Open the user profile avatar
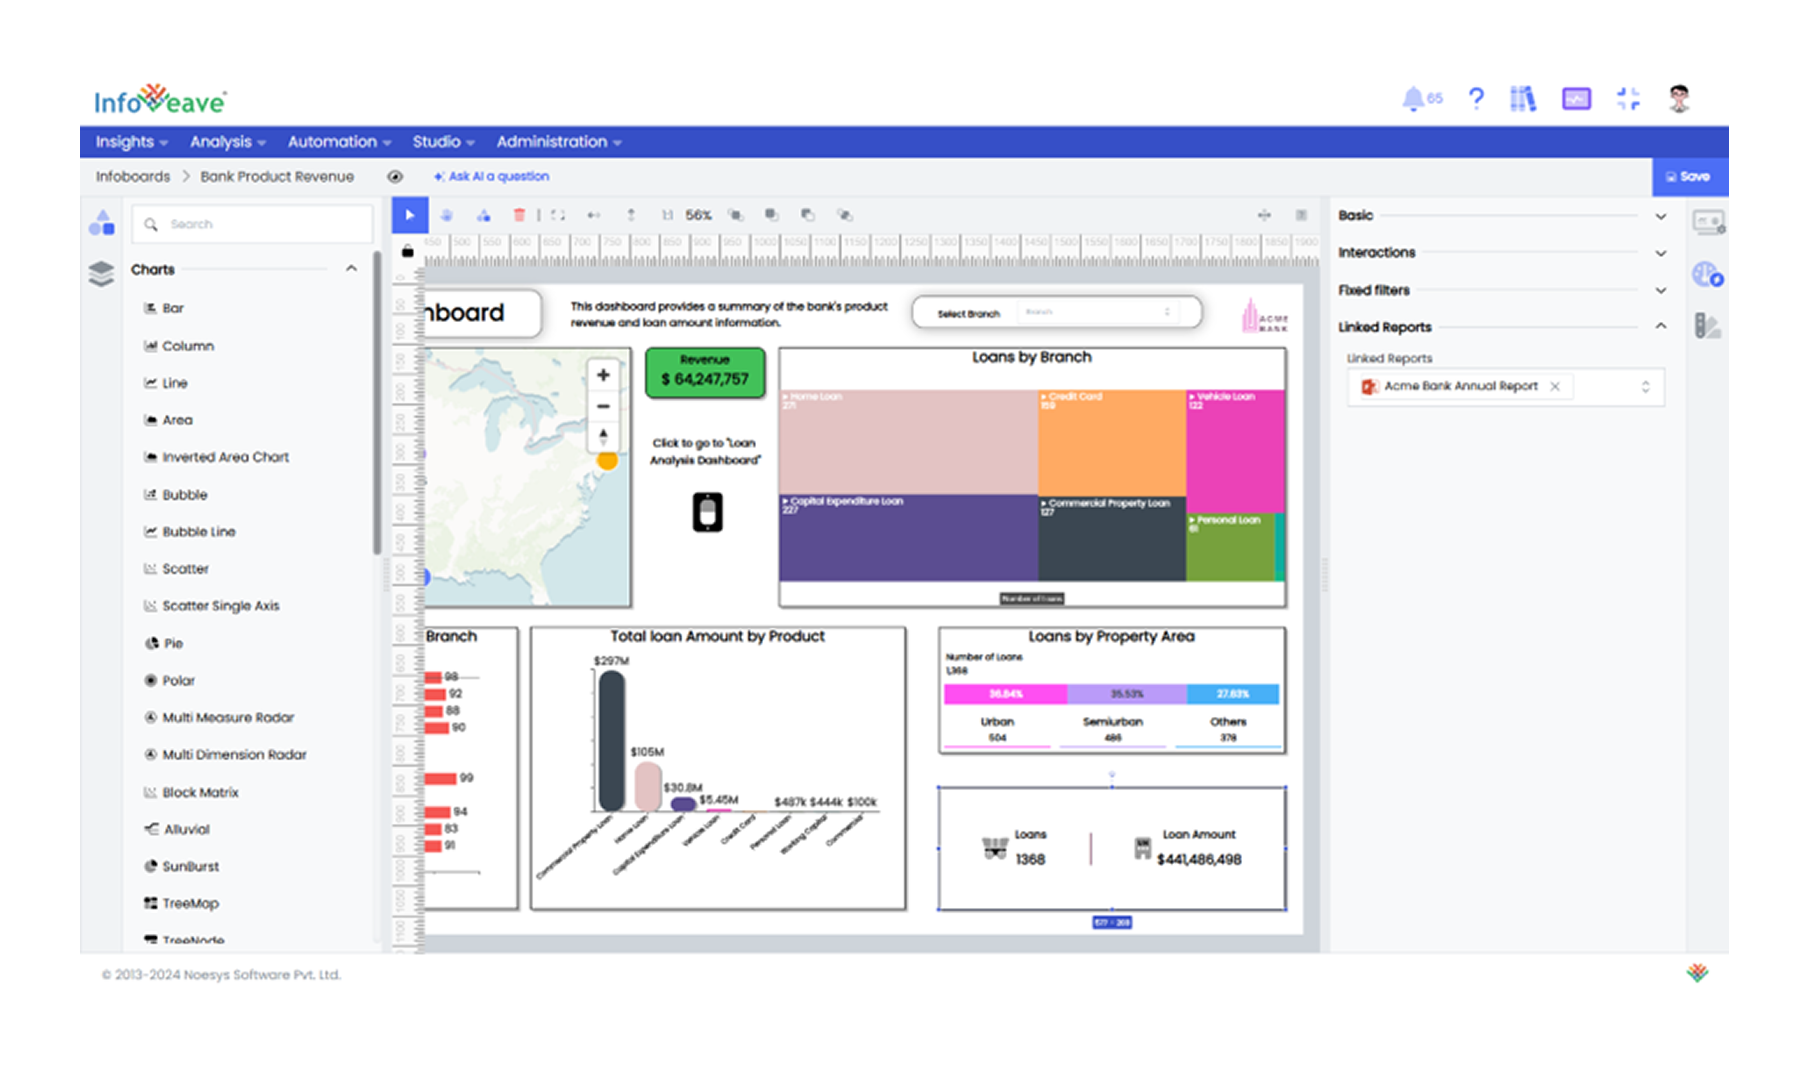1810x1072 pixels. click(x=1679, y=98)
